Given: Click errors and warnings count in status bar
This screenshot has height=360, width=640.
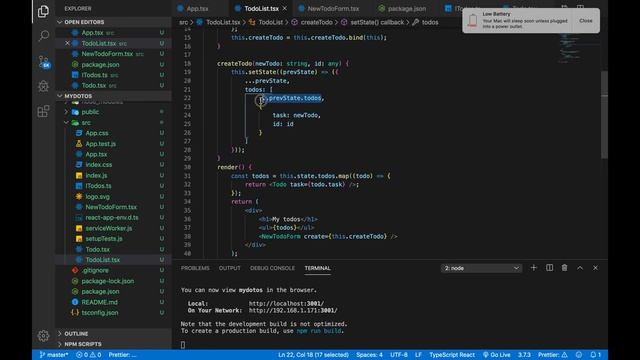Looking at the screenshot, I should 89,355.
